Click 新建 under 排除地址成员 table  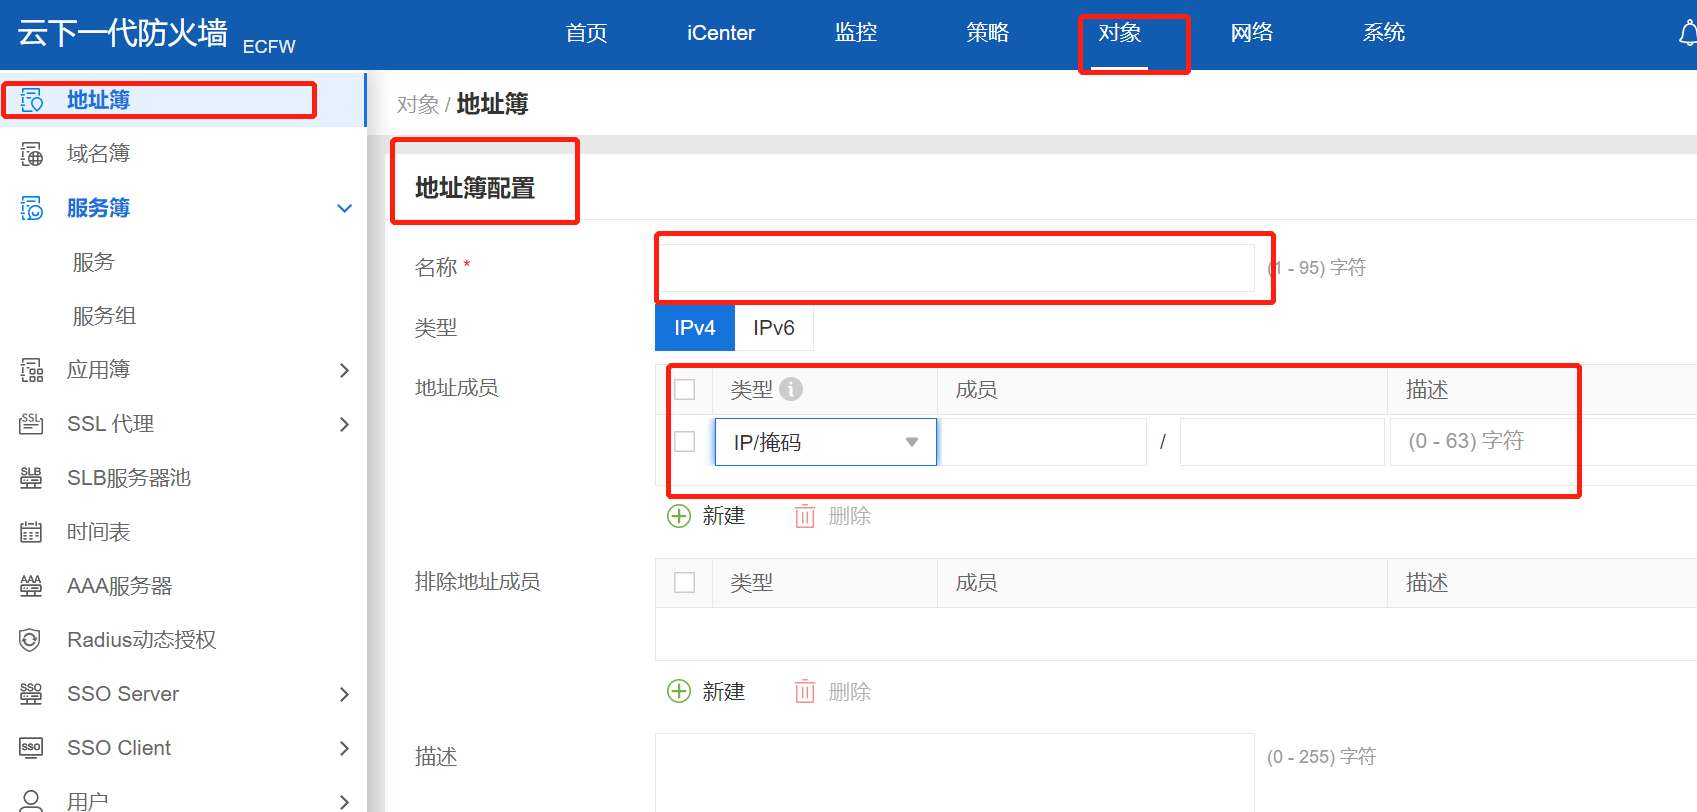[706, 692]
